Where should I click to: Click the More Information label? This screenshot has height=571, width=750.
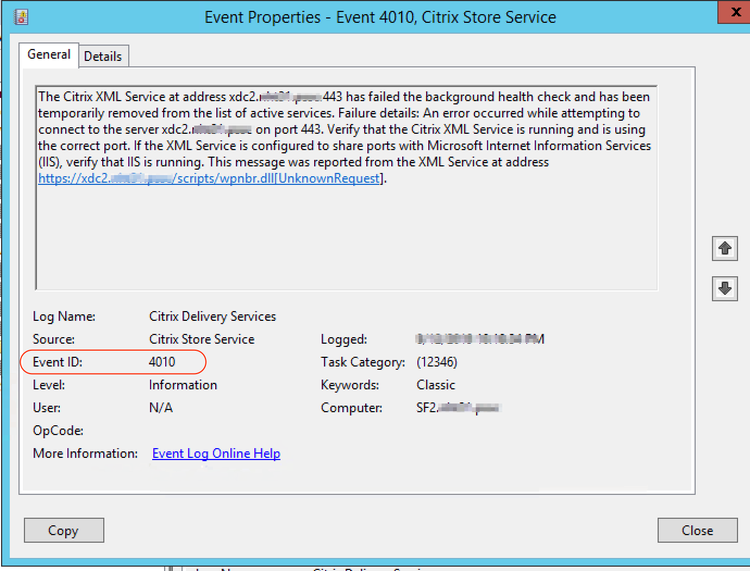coord(85,453)
